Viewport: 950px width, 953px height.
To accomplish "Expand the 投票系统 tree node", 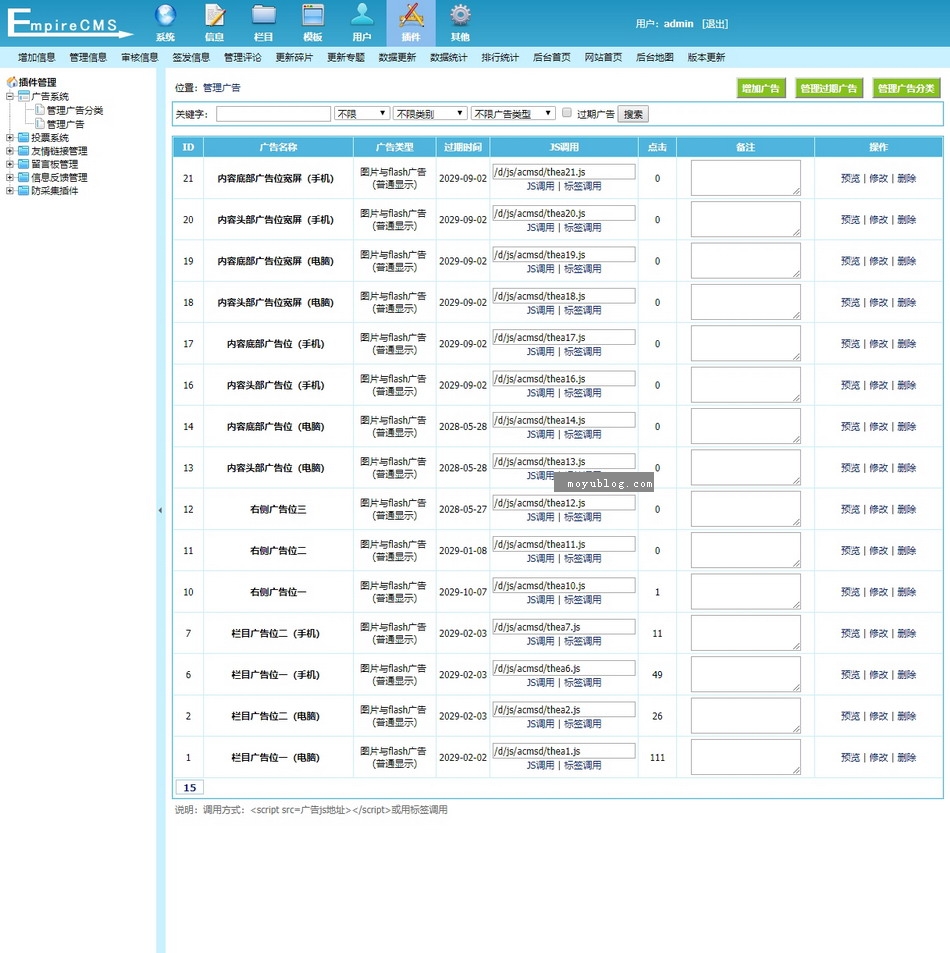I will (x=10, y=137).
